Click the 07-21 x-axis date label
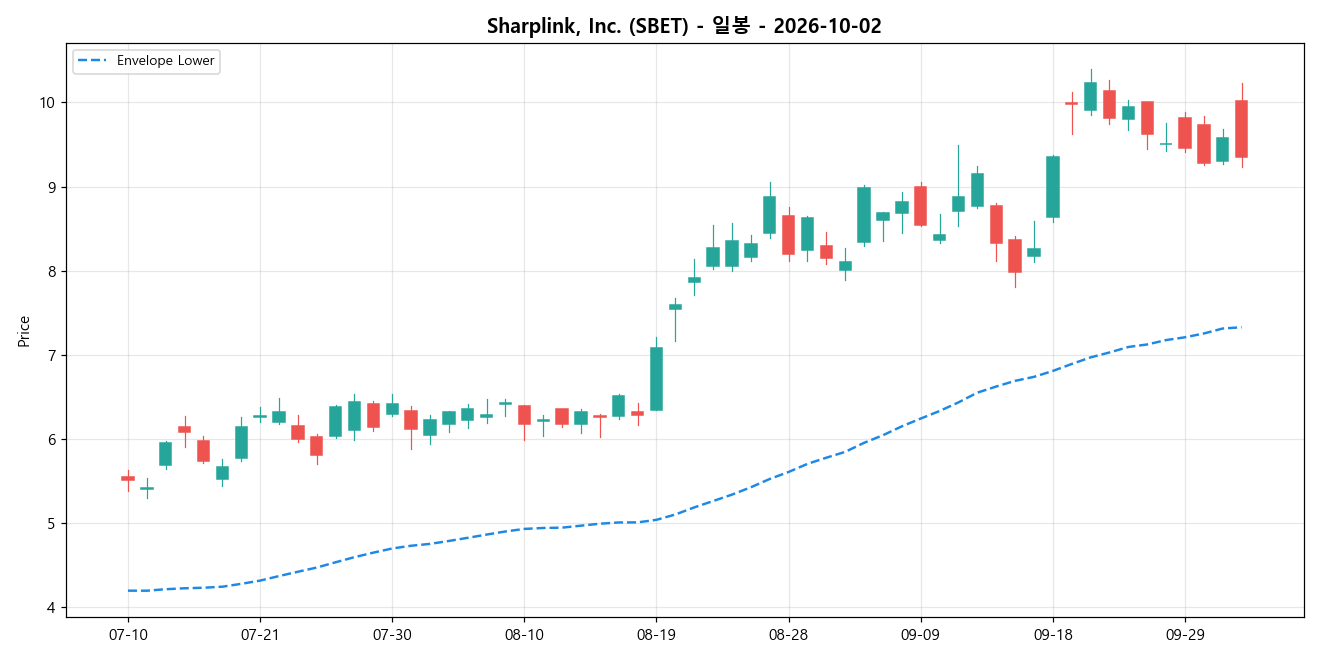 click(260, 635)
